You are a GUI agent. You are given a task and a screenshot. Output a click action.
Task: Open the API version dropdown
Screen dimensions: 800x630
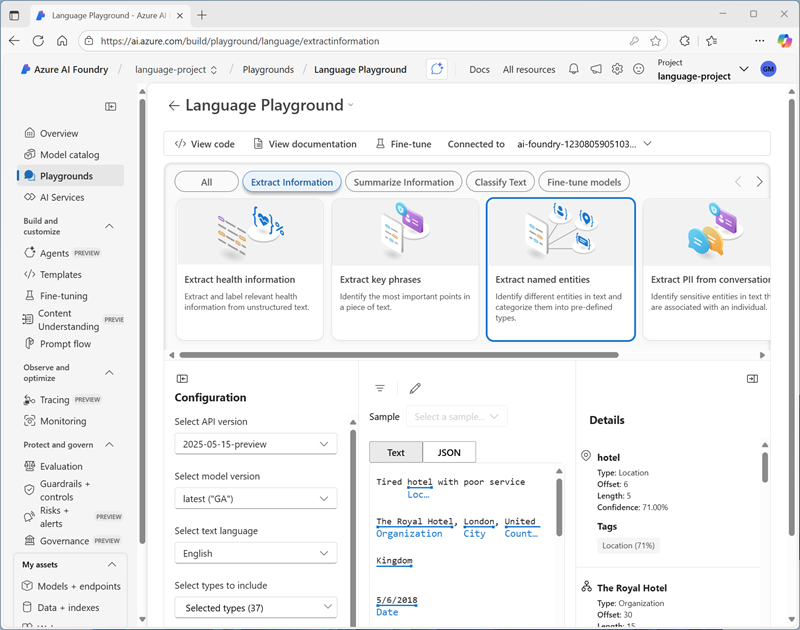click(x=255, y=444)
